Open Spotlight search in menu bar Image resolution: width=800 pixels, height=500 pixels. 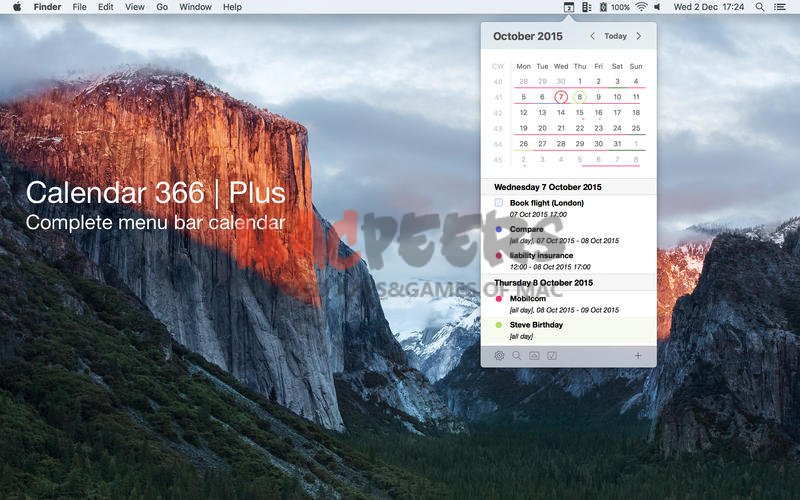click(759, 7)
